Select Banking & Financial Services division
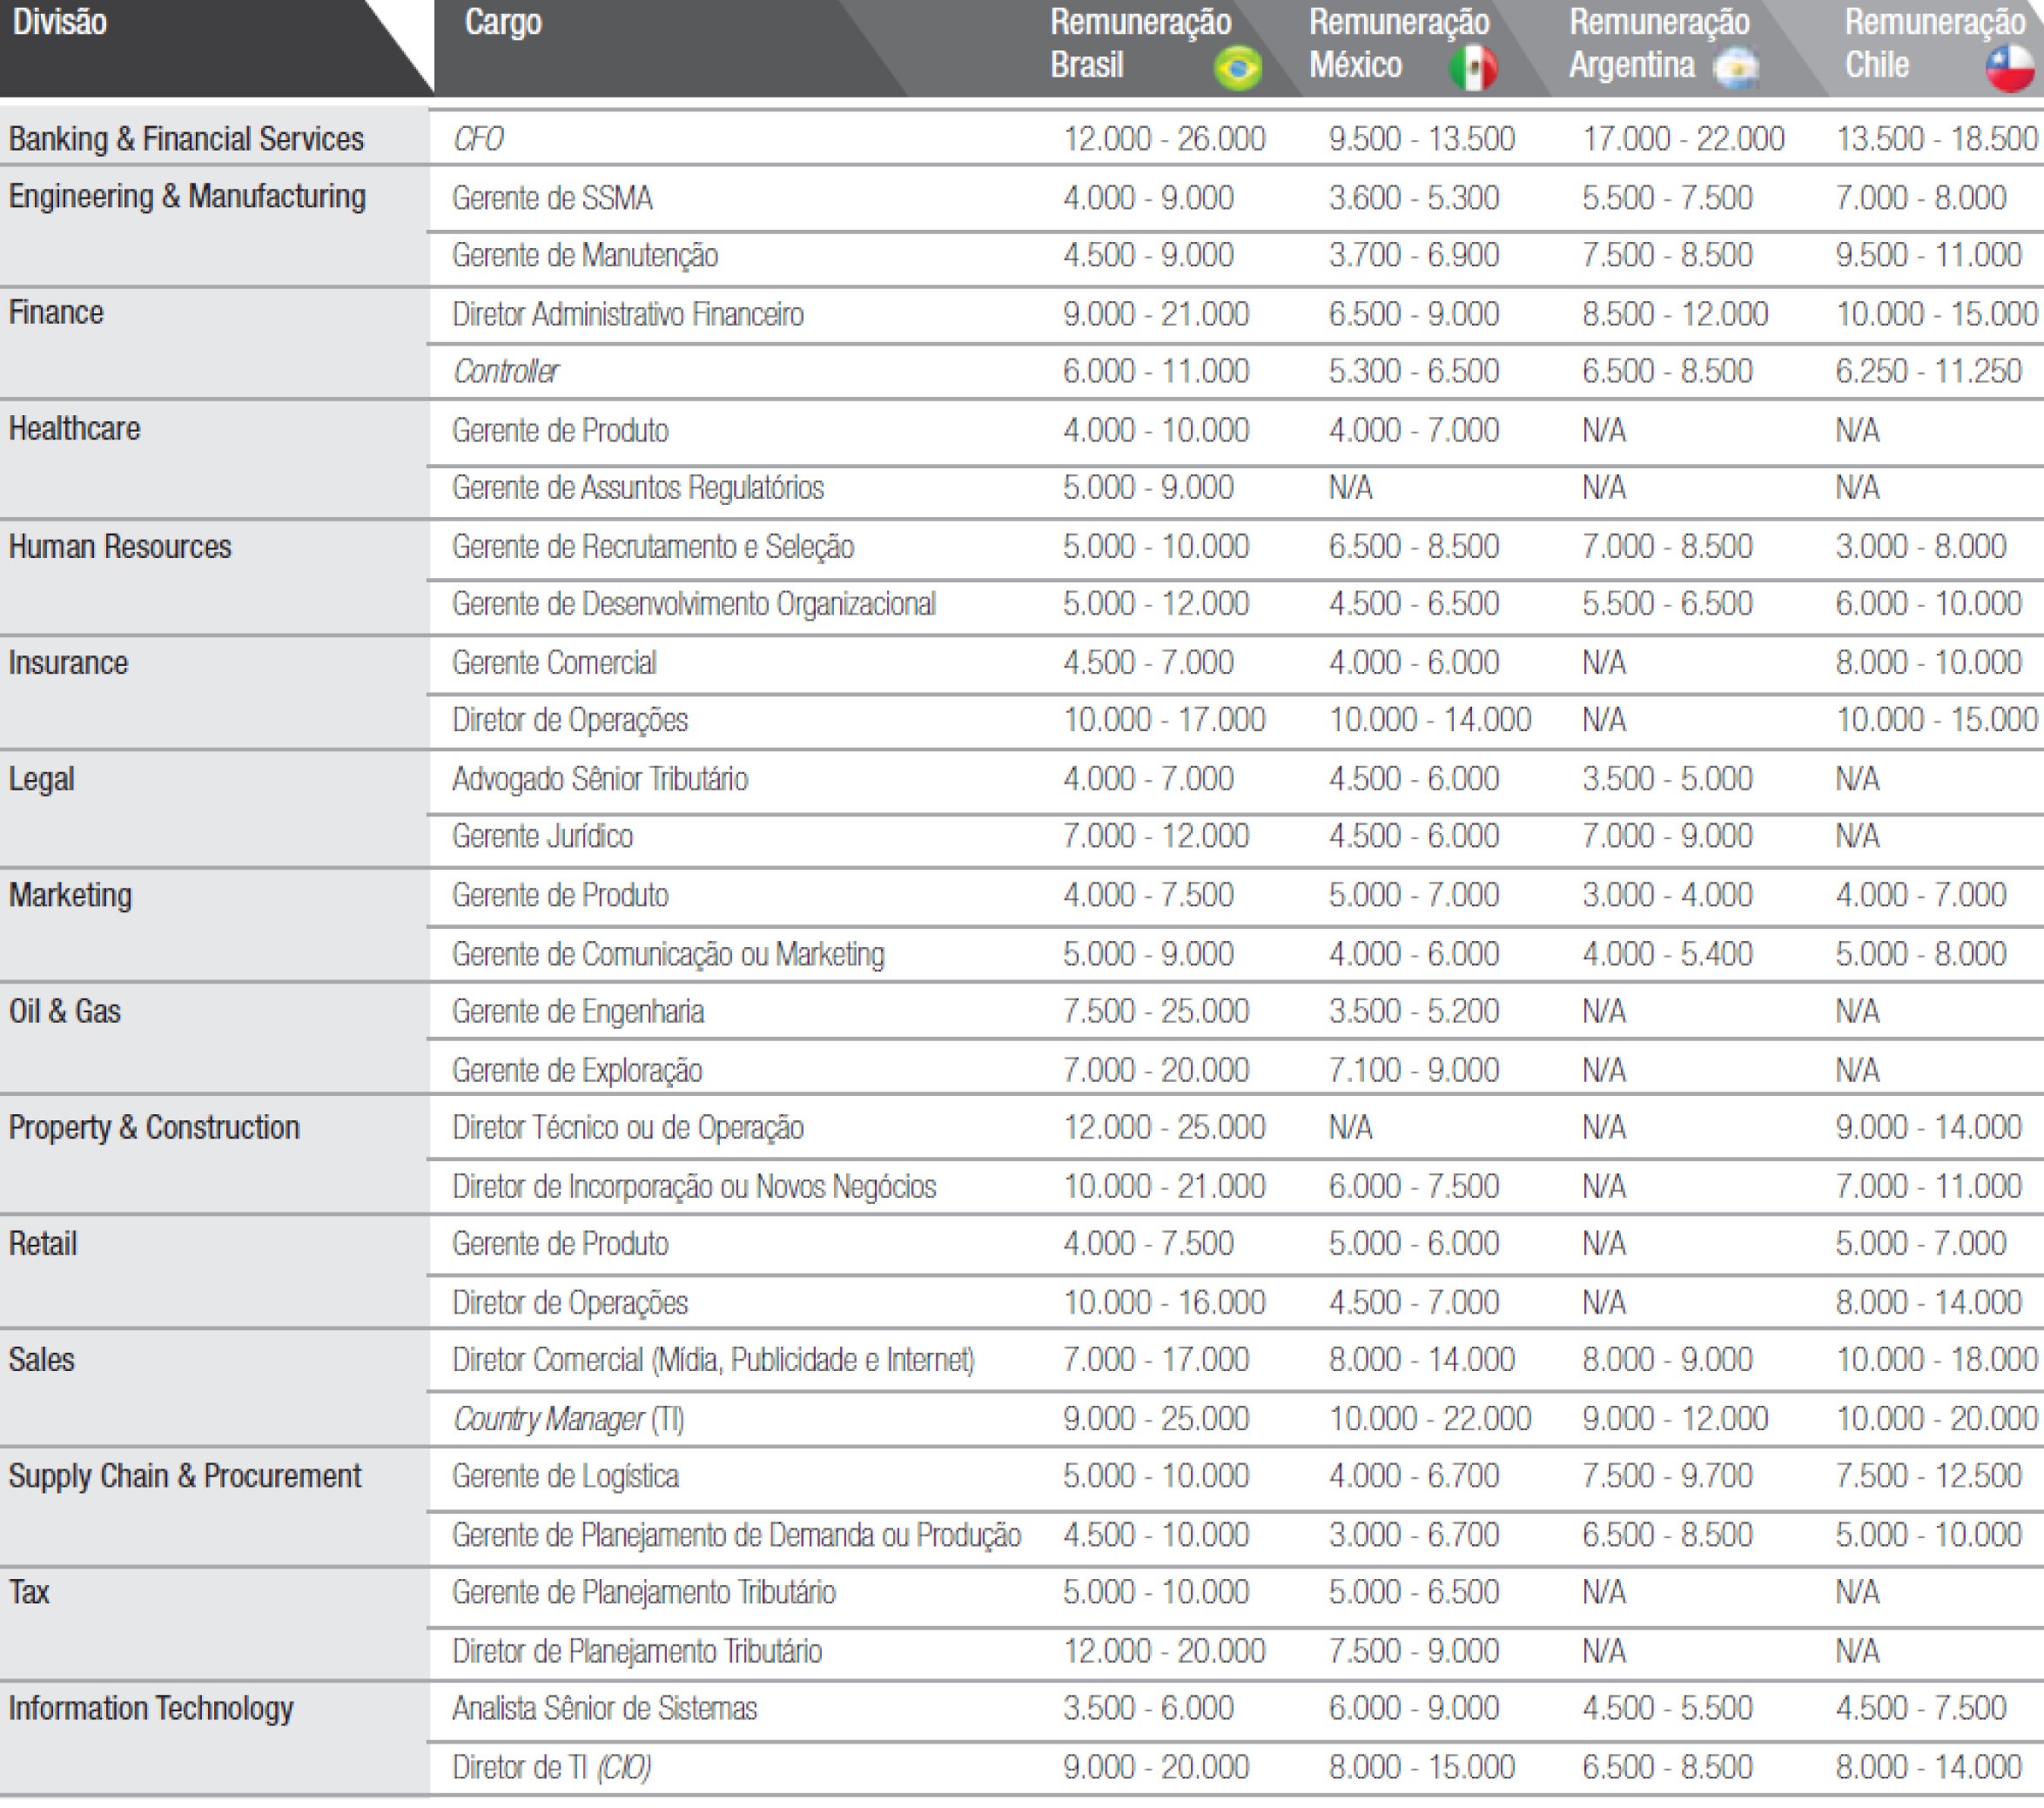This screenshot has width=2044, height=1808. (x=187, y=139)
